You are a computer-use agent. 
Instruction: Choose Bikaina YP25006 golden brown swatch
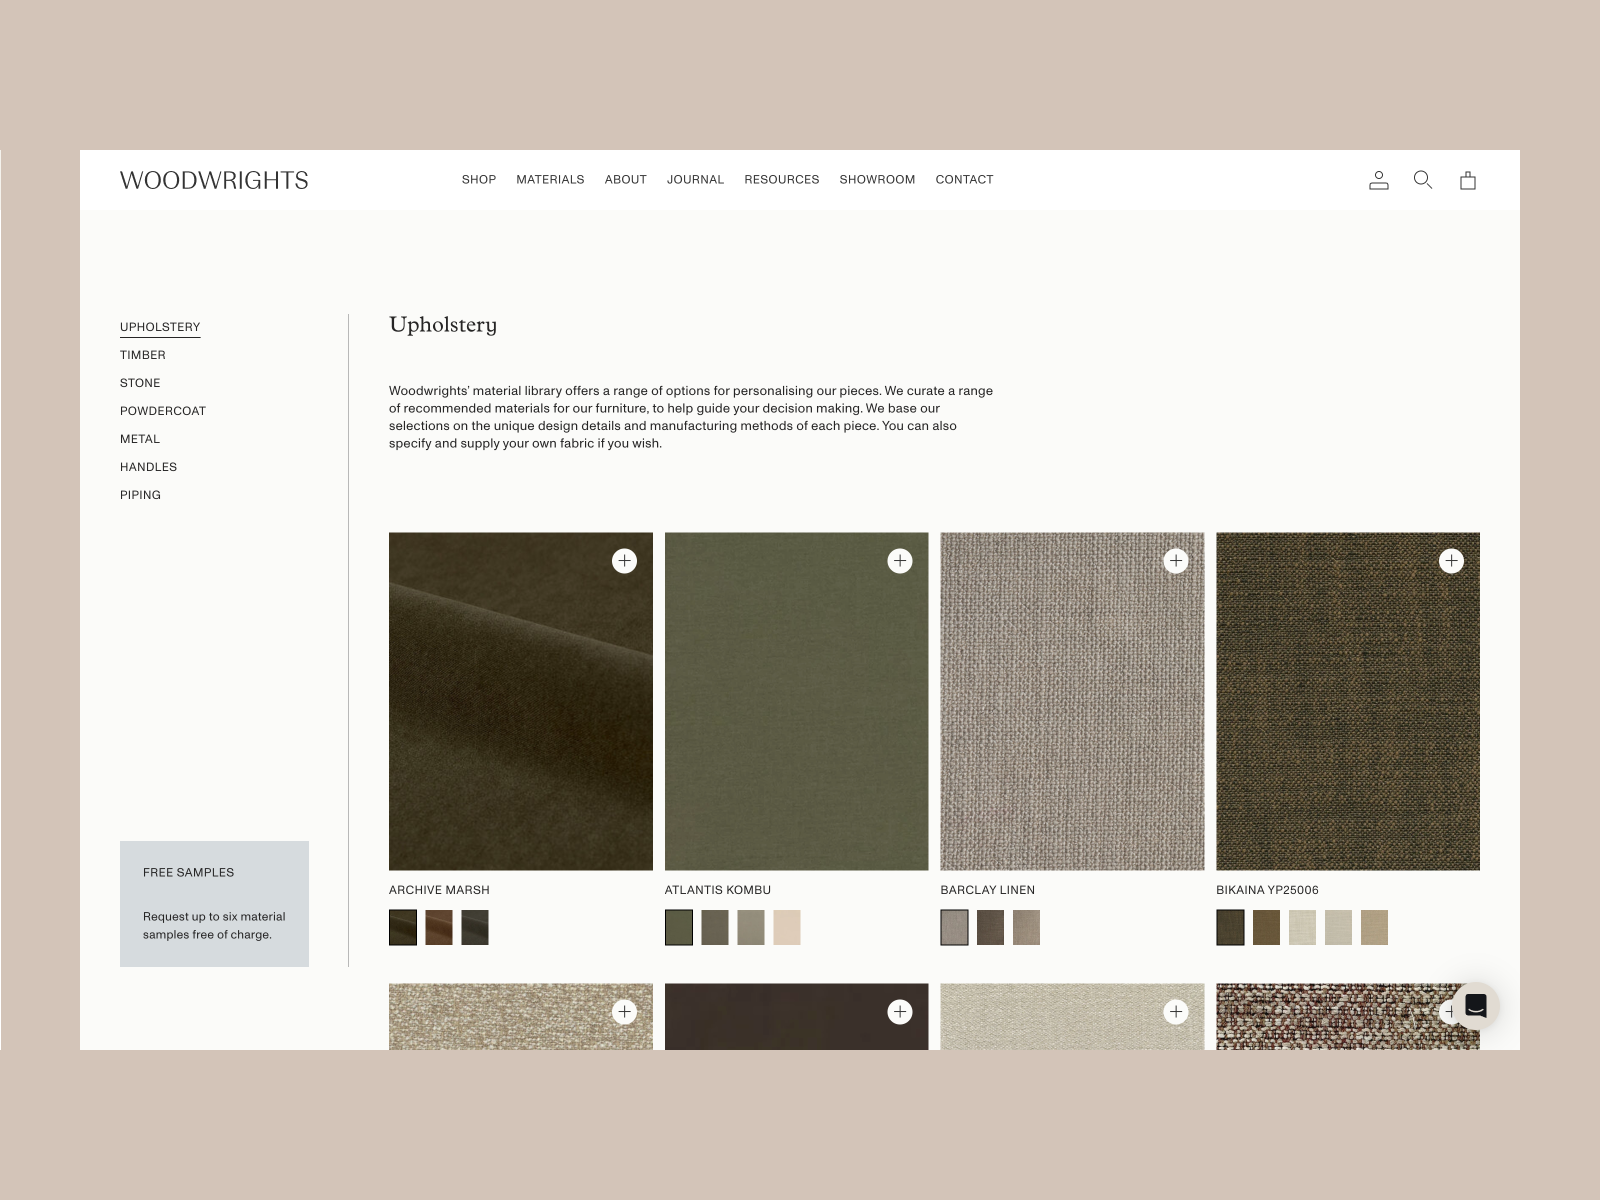tap(1266, 927)
